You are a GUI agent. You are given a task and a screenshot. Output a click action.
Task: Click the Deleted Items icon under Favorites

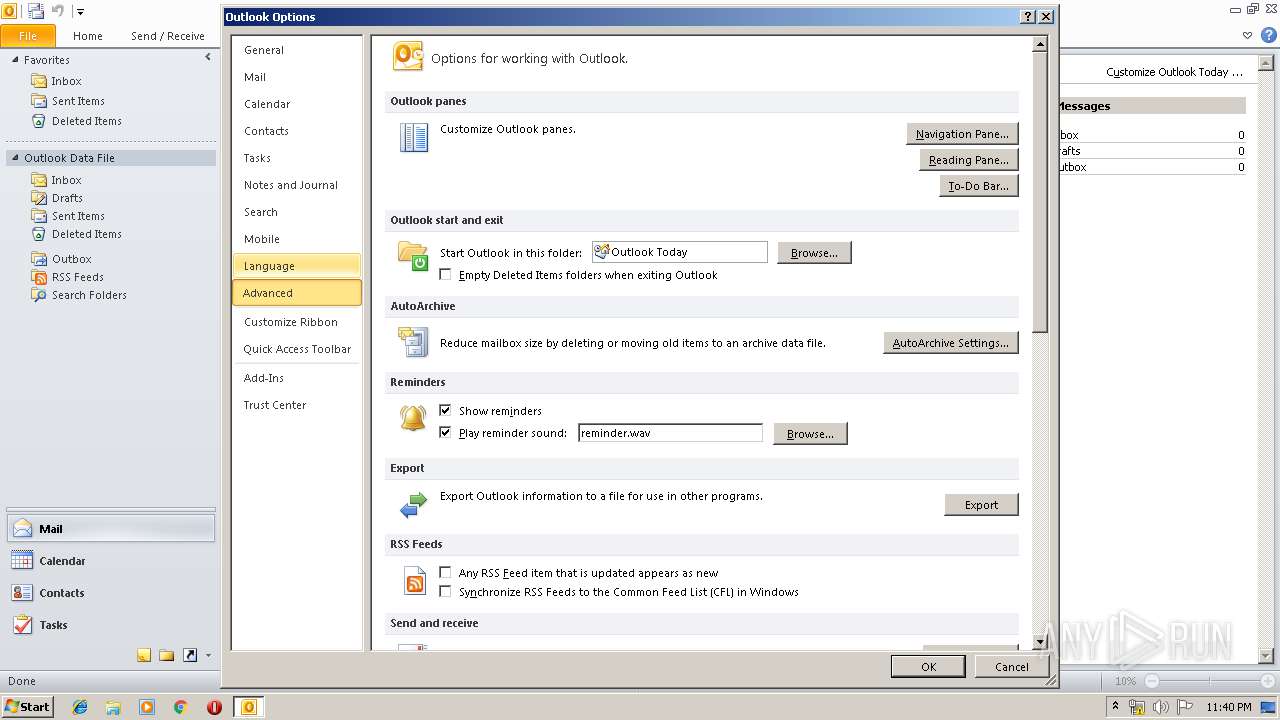39,121
